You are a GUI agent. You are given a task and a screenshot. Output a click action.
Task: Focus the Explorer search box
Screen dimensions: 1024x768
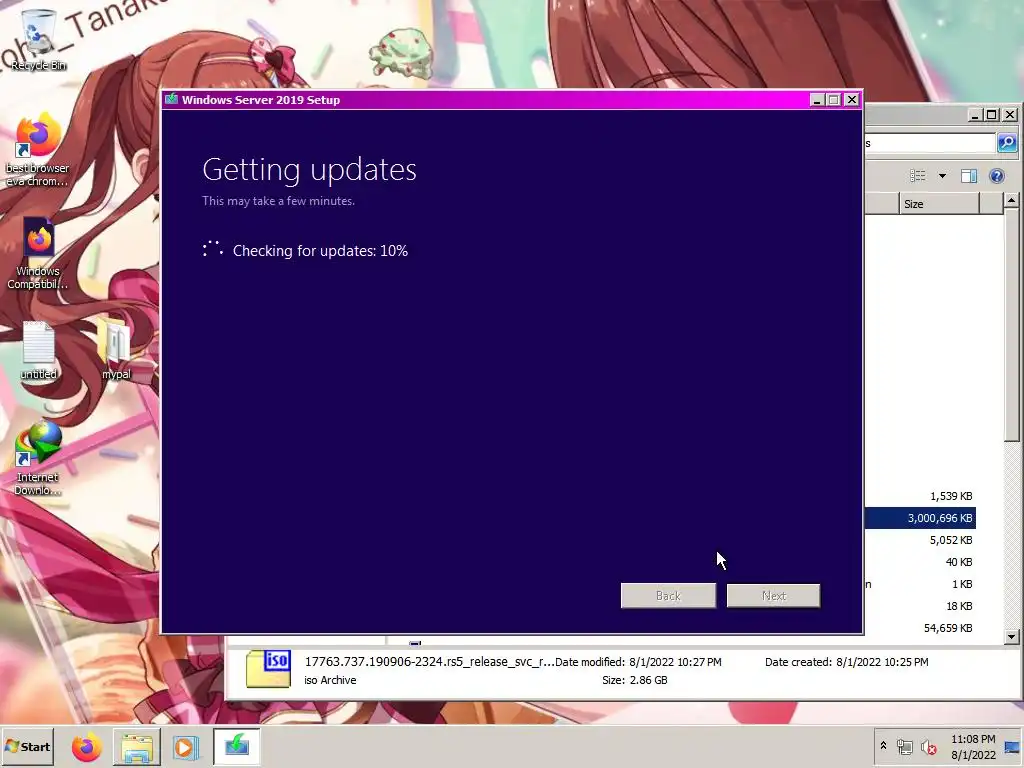(930, 143)
